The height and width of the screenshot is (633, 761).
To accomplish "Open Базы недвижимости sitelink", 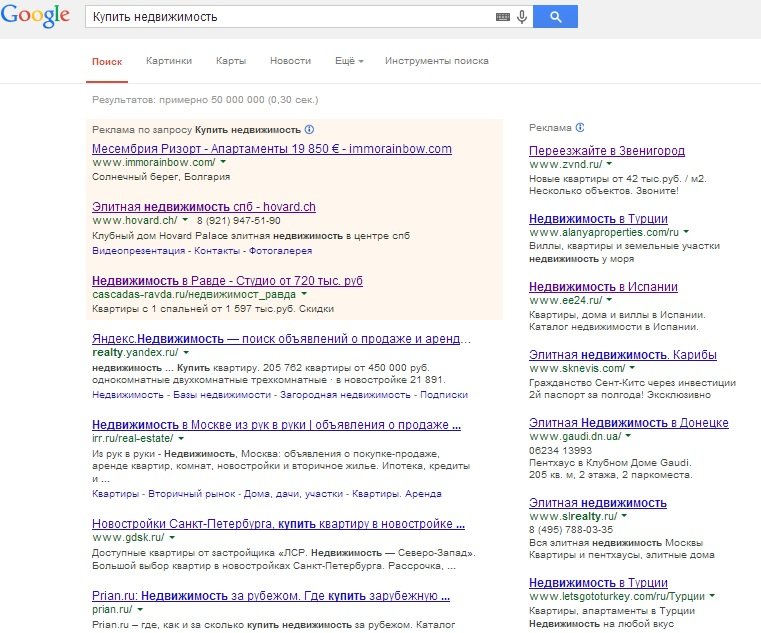I will click(222, 395).
